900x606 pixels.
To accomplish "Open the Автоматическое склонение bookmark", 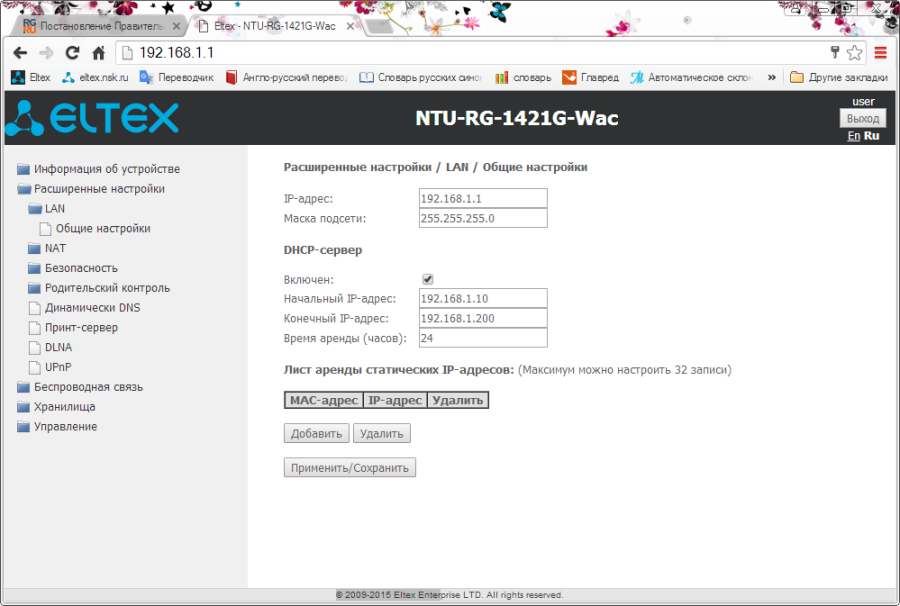I will [x=692, y=77].
